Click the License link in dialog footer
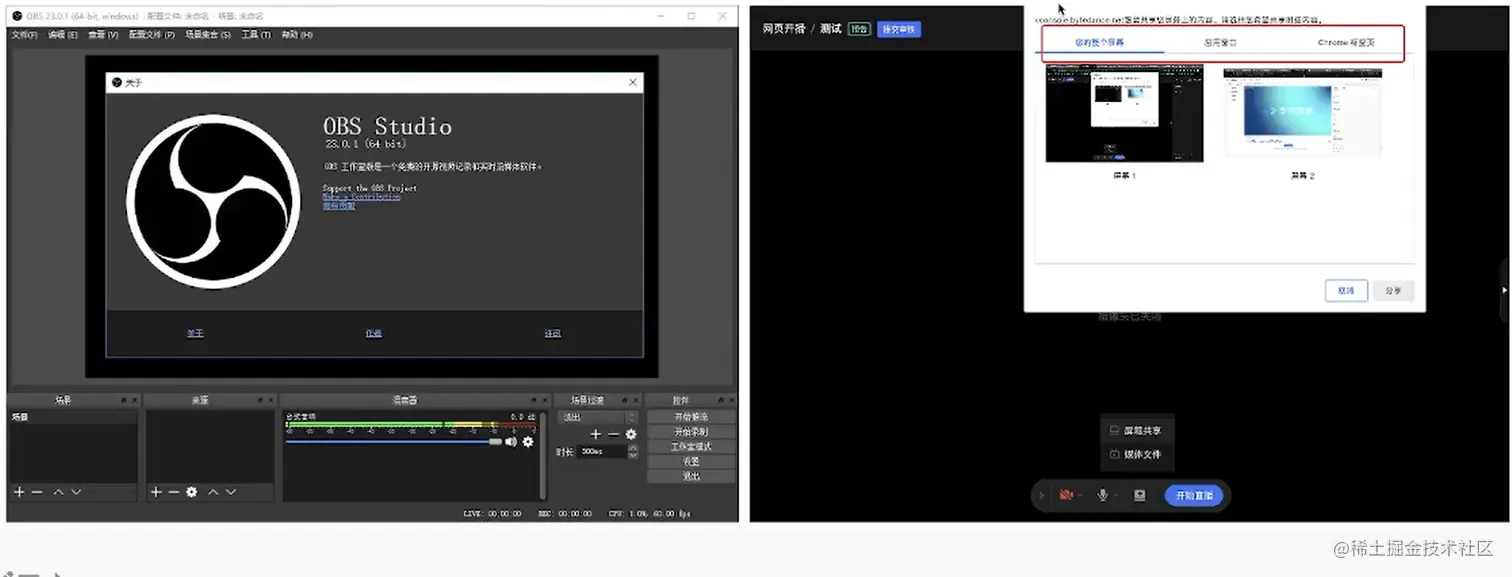This screenshot has width=1512, height=577. [x=552, y=333]
